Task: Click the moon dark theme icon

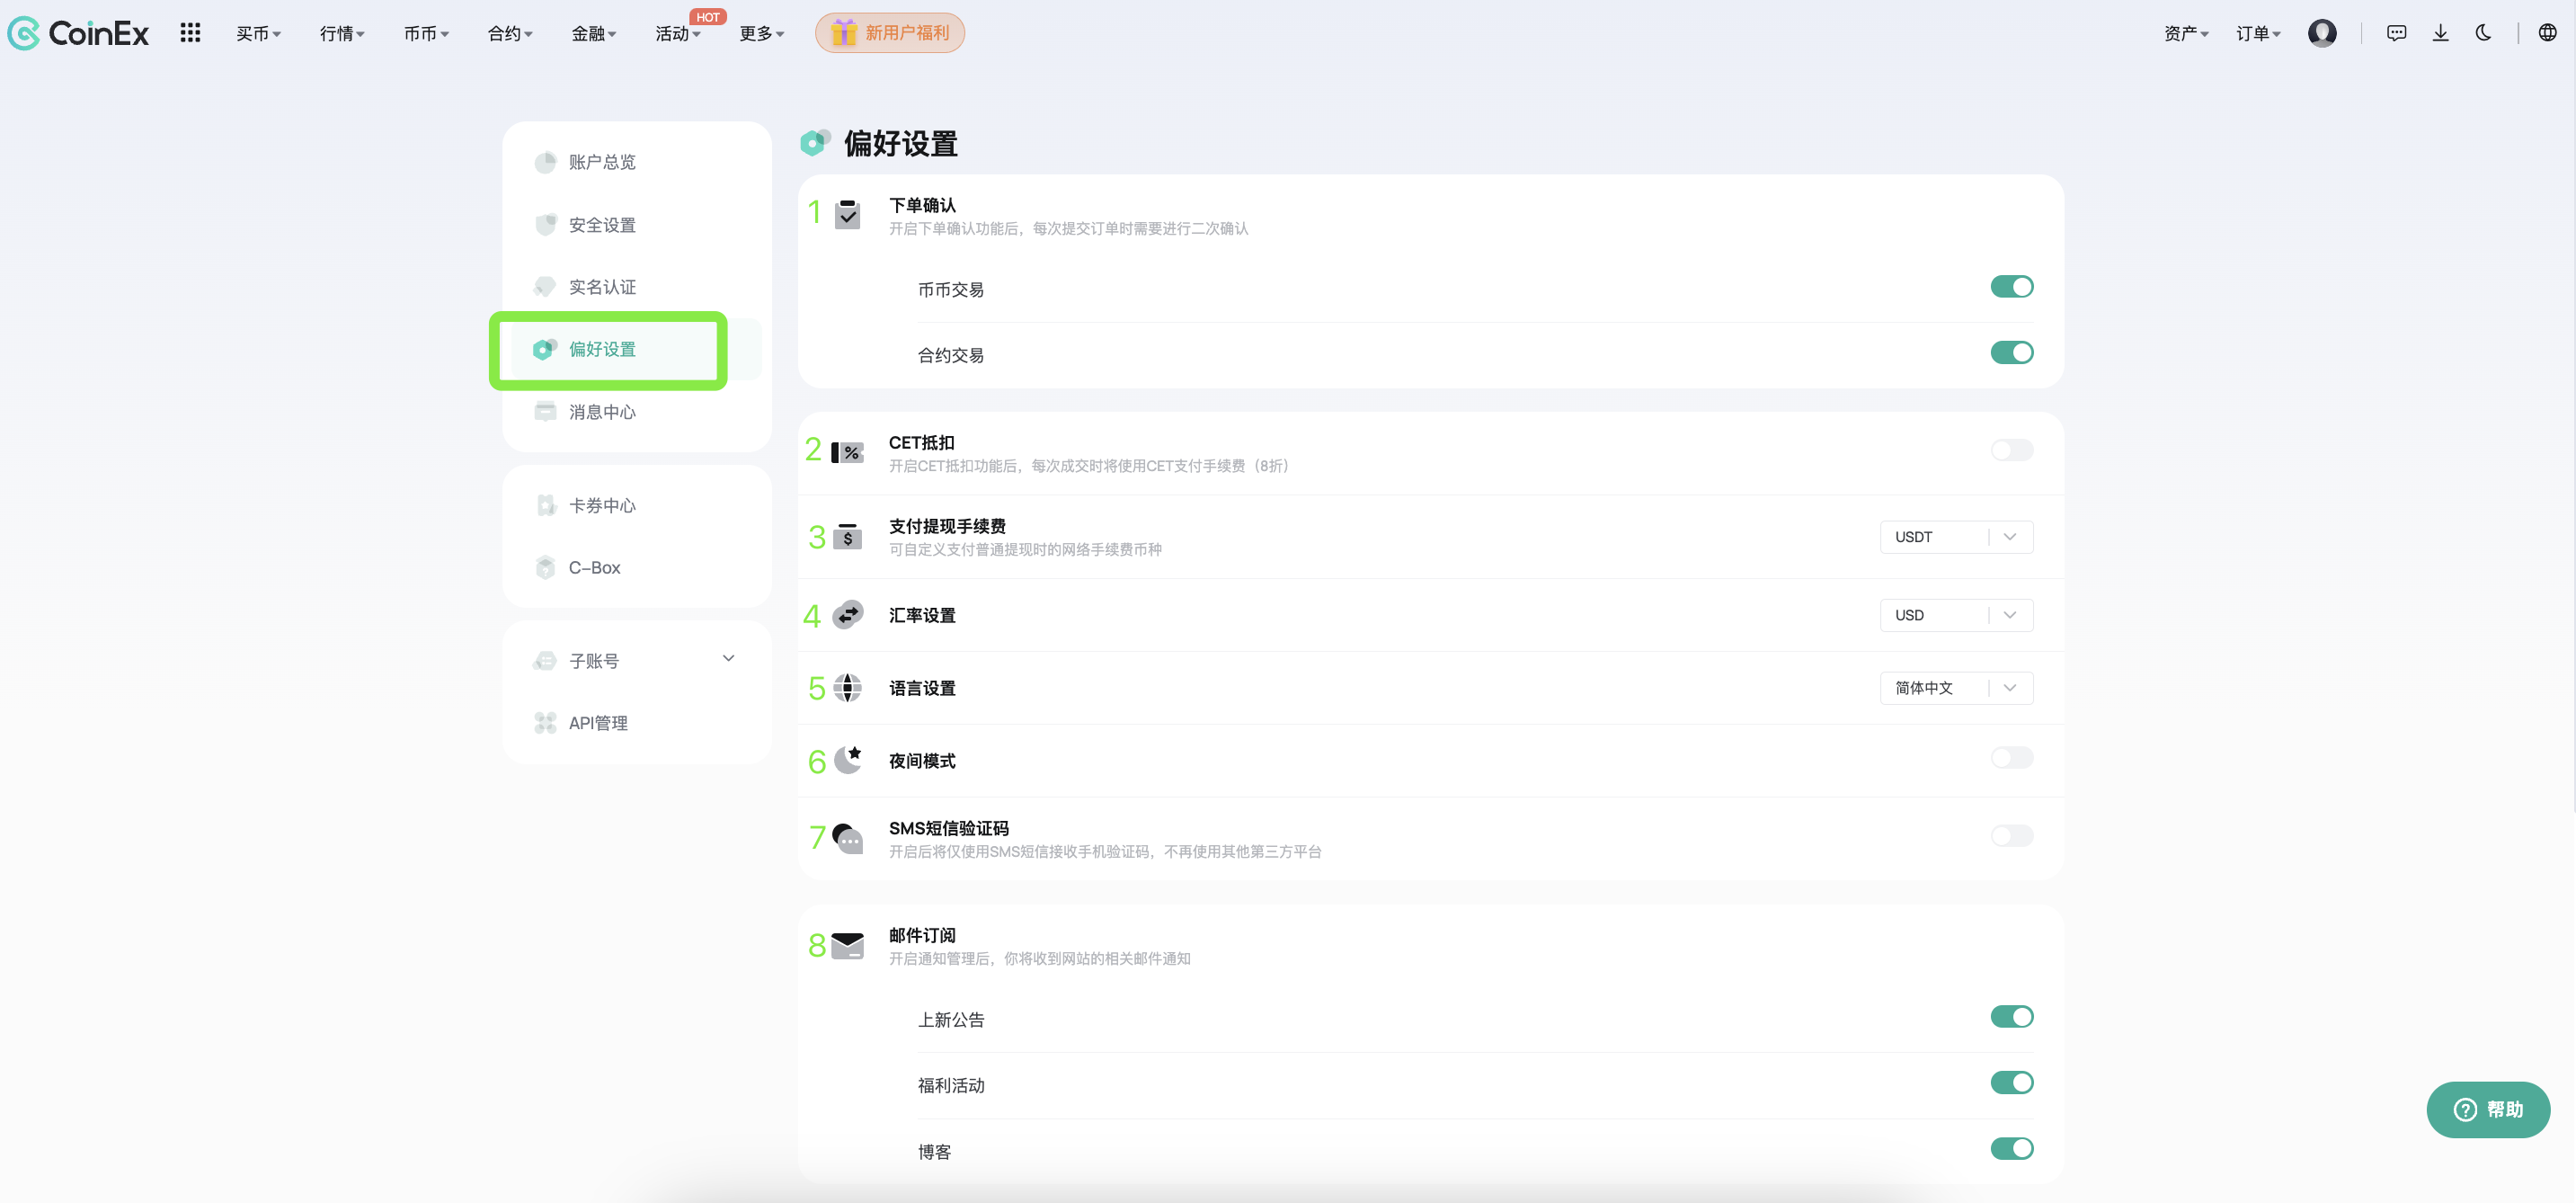Action: coord(2483,33)
